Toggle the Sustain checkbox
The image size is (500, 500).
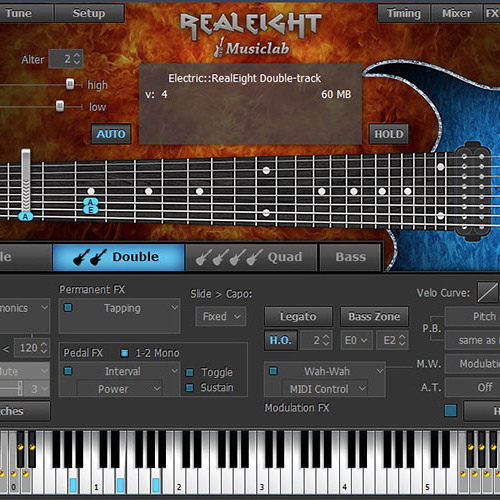[190, 388]
